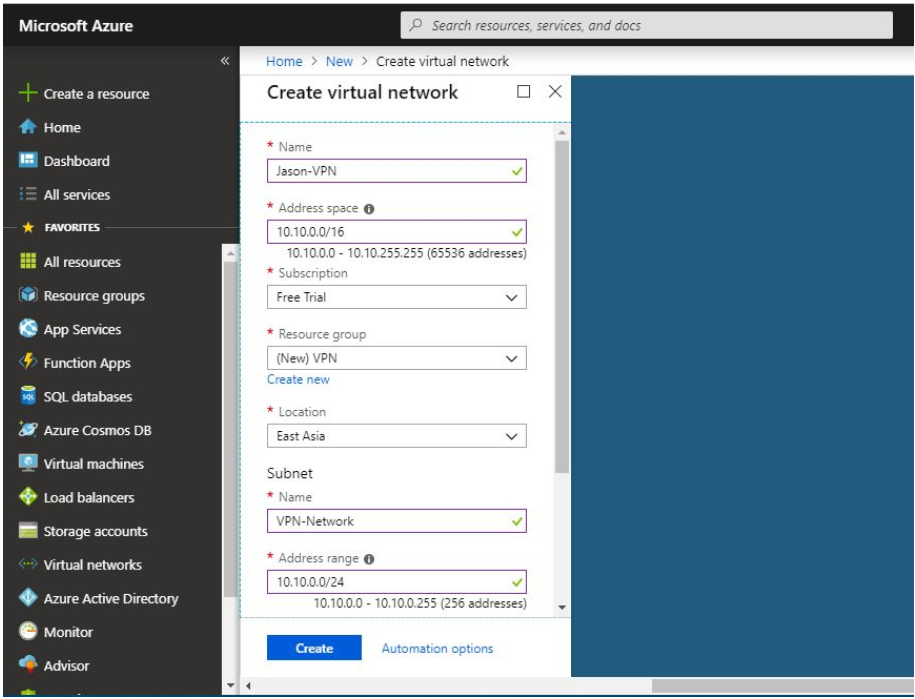Click the horizontal scrollbar left arrow
The height and width of the screenshot is (699, 915).
coord(249,686)
